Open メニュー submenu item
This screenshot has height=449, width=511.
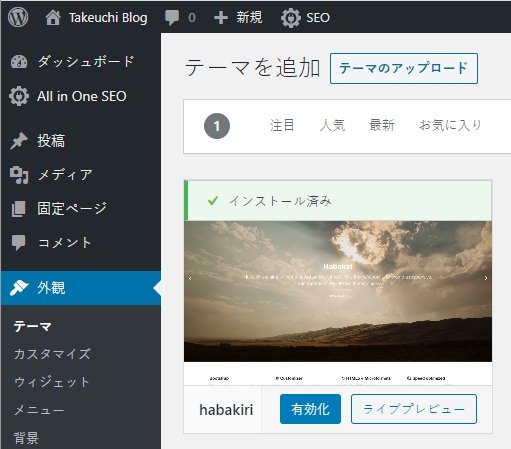[39, 410]
